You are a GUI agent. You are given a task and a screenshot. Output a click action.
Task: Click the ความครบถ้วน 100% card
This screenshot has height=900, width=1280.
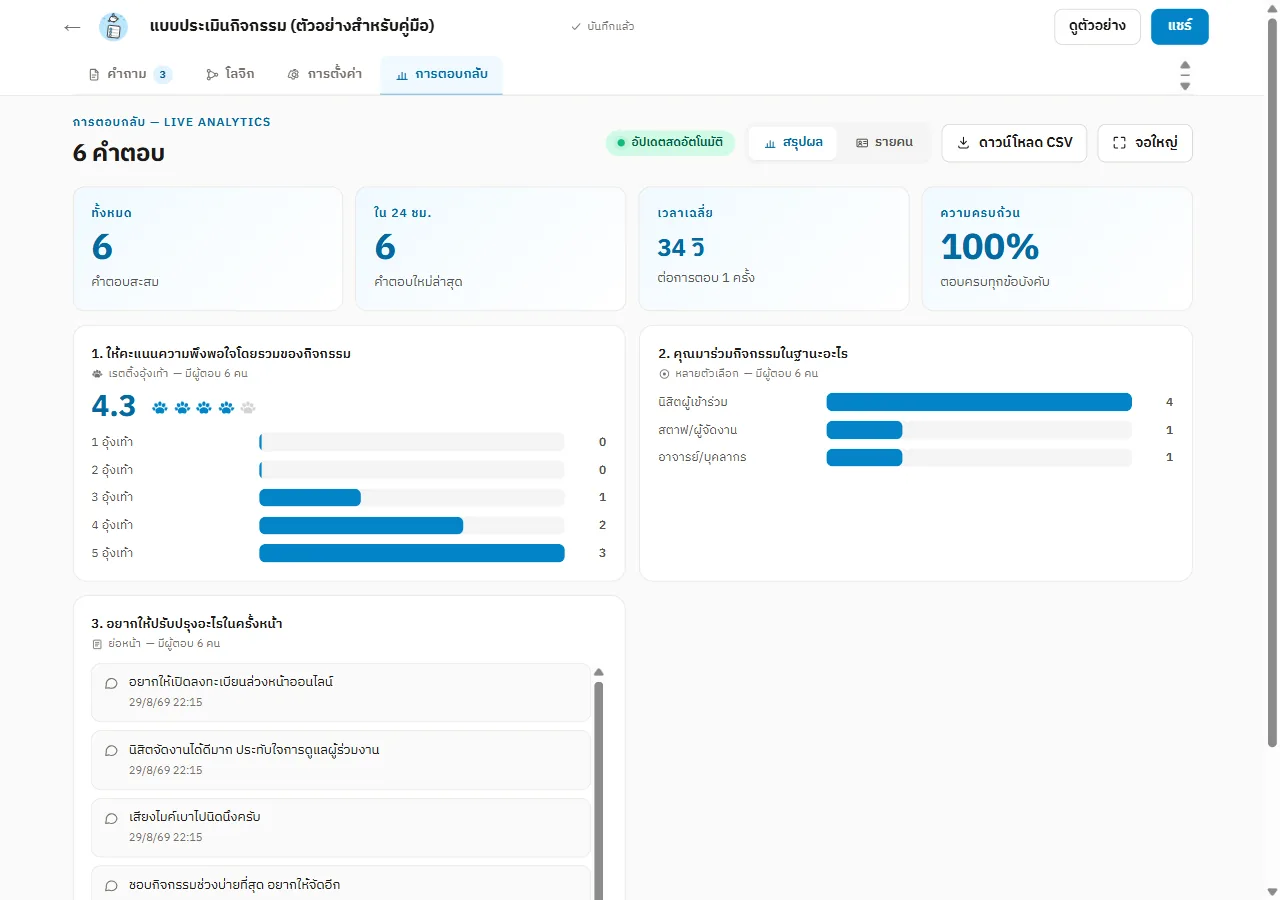click(1057, 249)
